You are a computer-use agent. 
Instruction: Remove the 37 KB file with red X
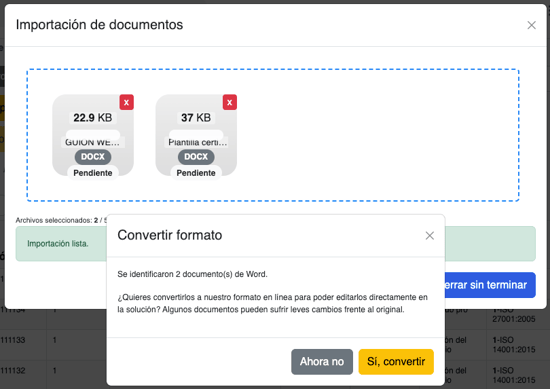[x=230, y=102]
